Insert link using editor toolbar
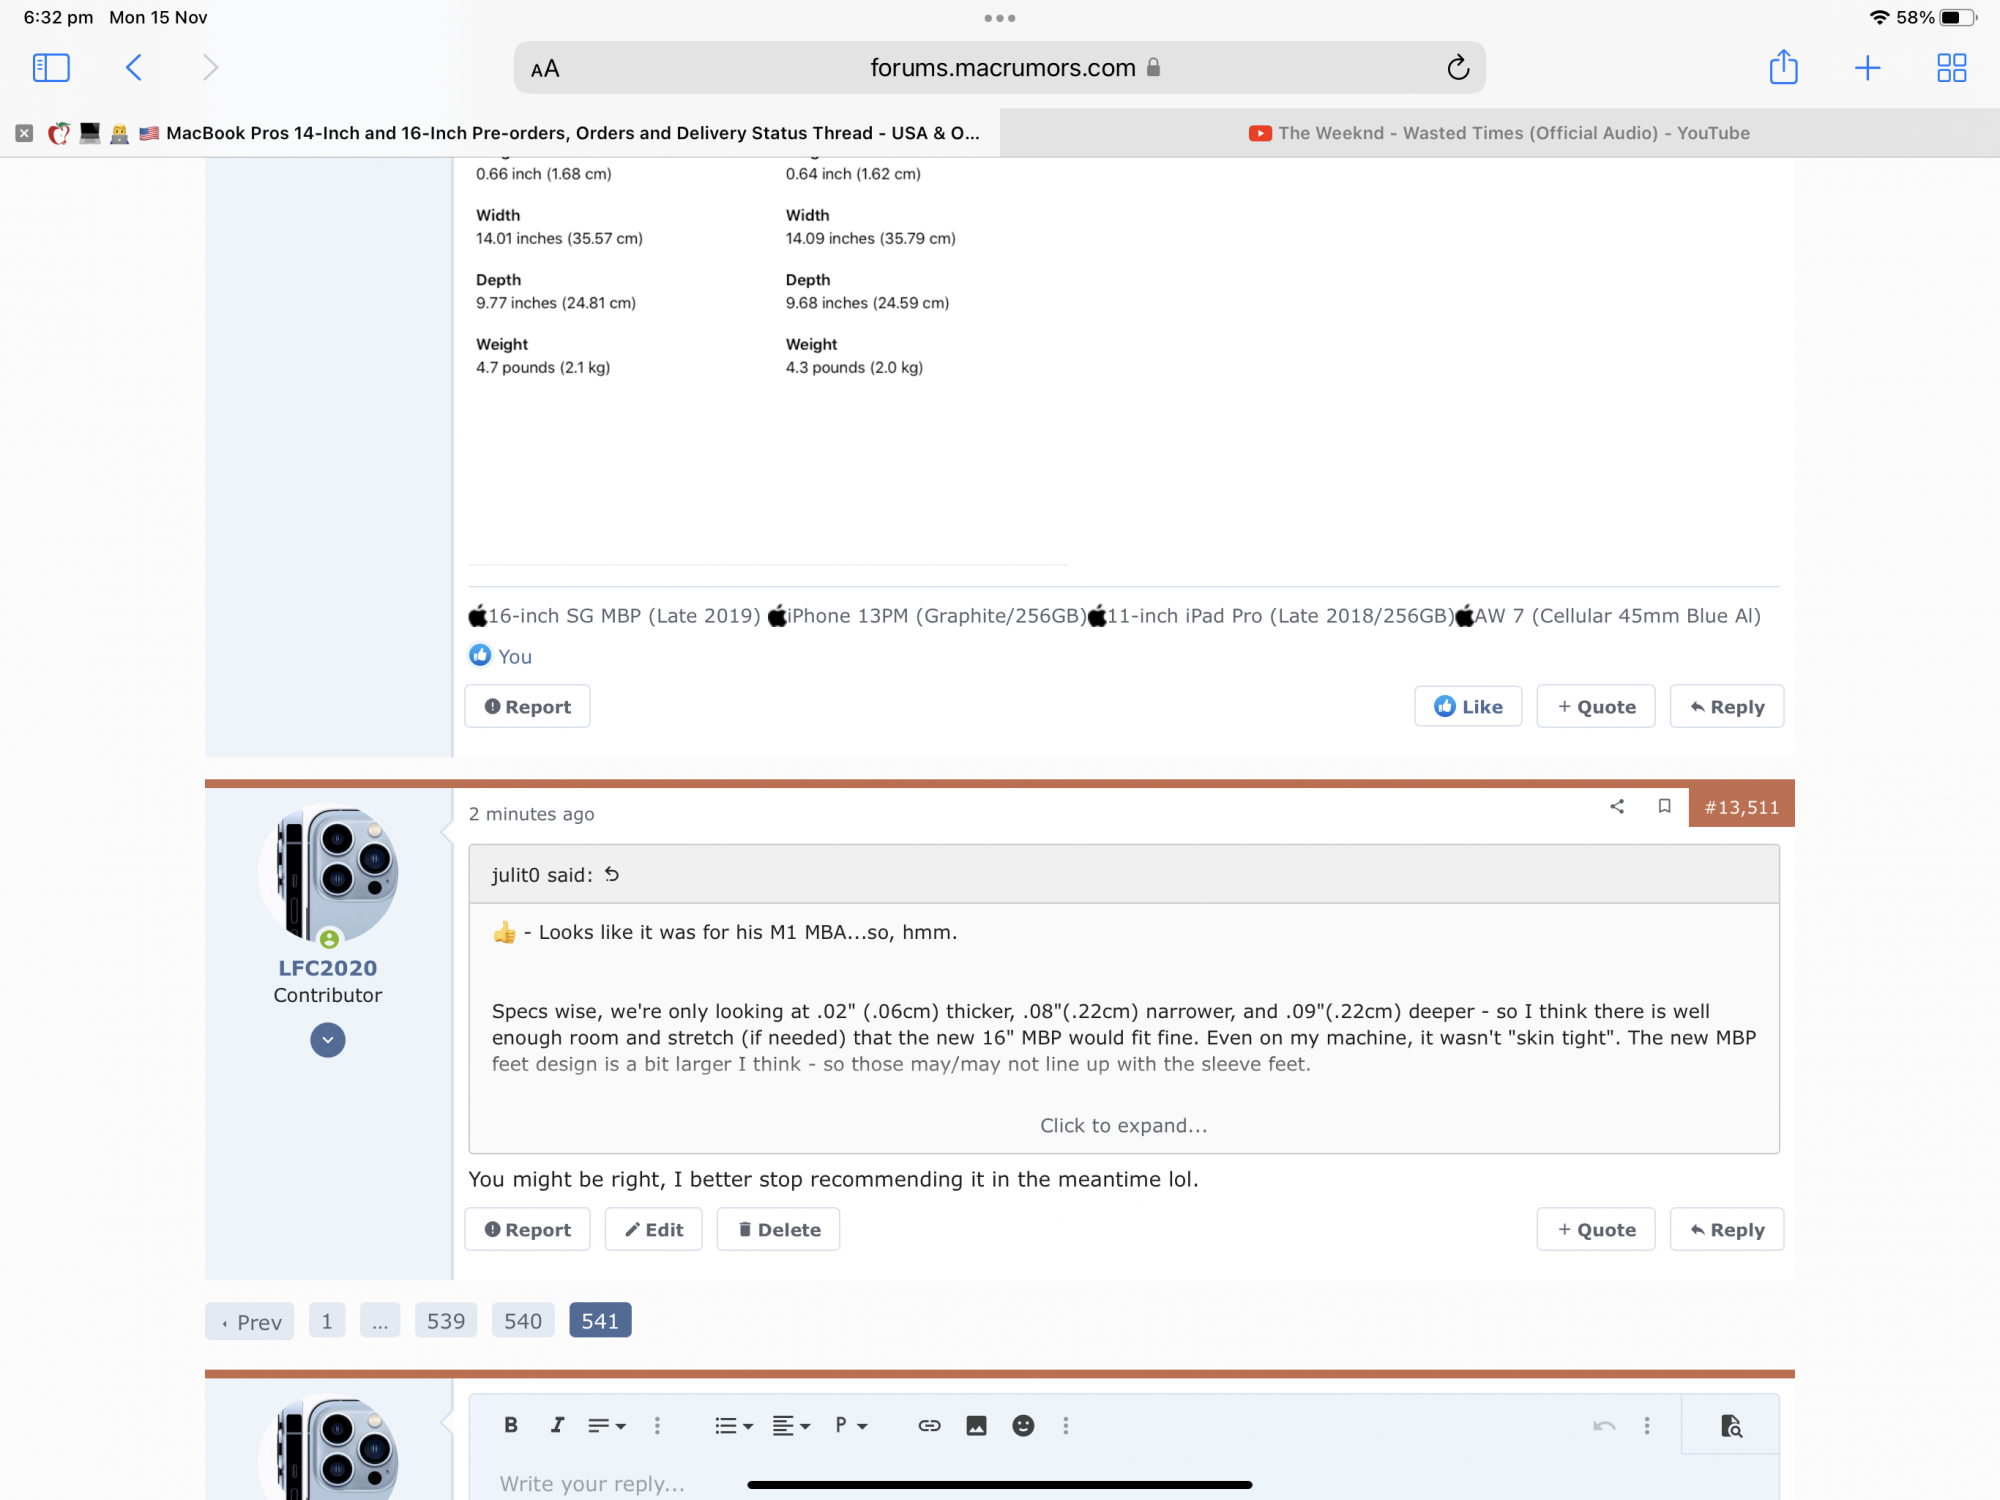Viewport: 2000px width, 1500px height. click(x=929, y=1425)
